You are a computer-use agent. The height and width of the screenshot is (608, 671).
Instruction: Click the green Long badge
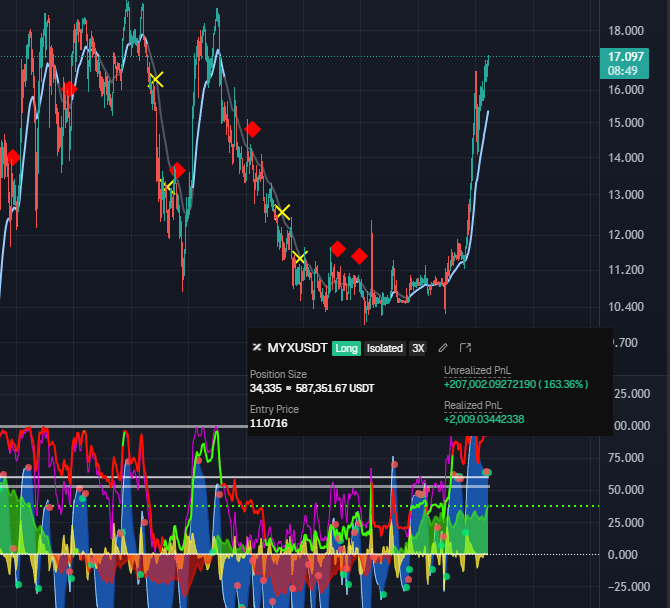coord(346,348)
